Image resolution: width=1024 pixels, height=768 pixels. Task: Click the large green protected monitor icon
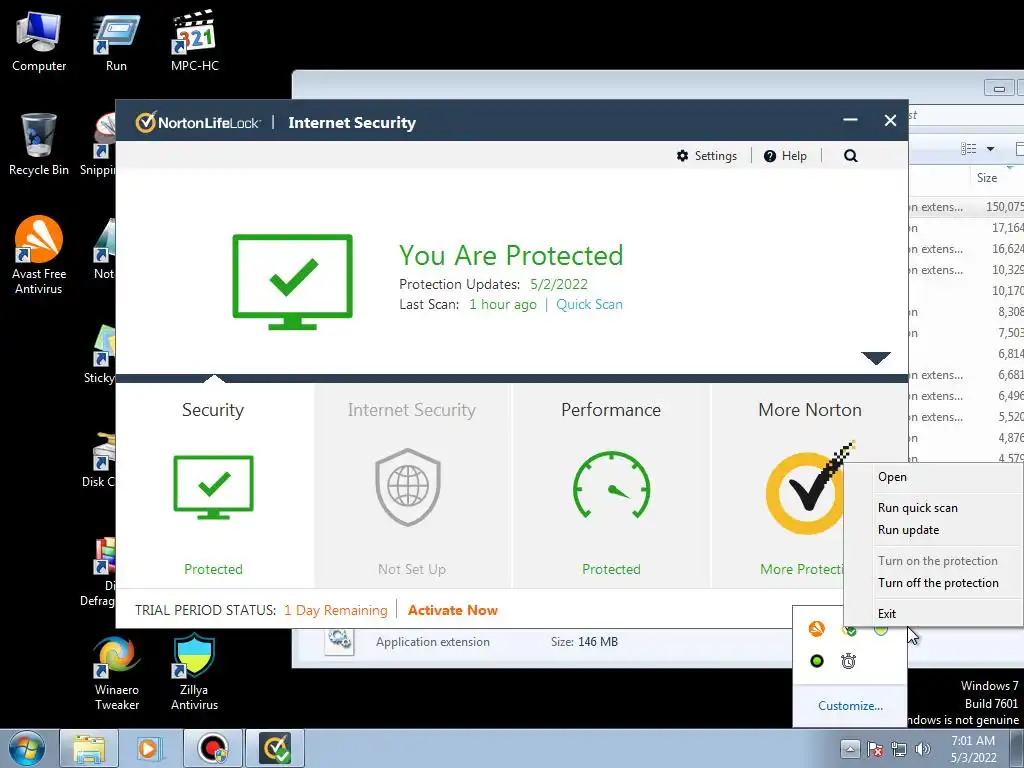coord(293,281)
